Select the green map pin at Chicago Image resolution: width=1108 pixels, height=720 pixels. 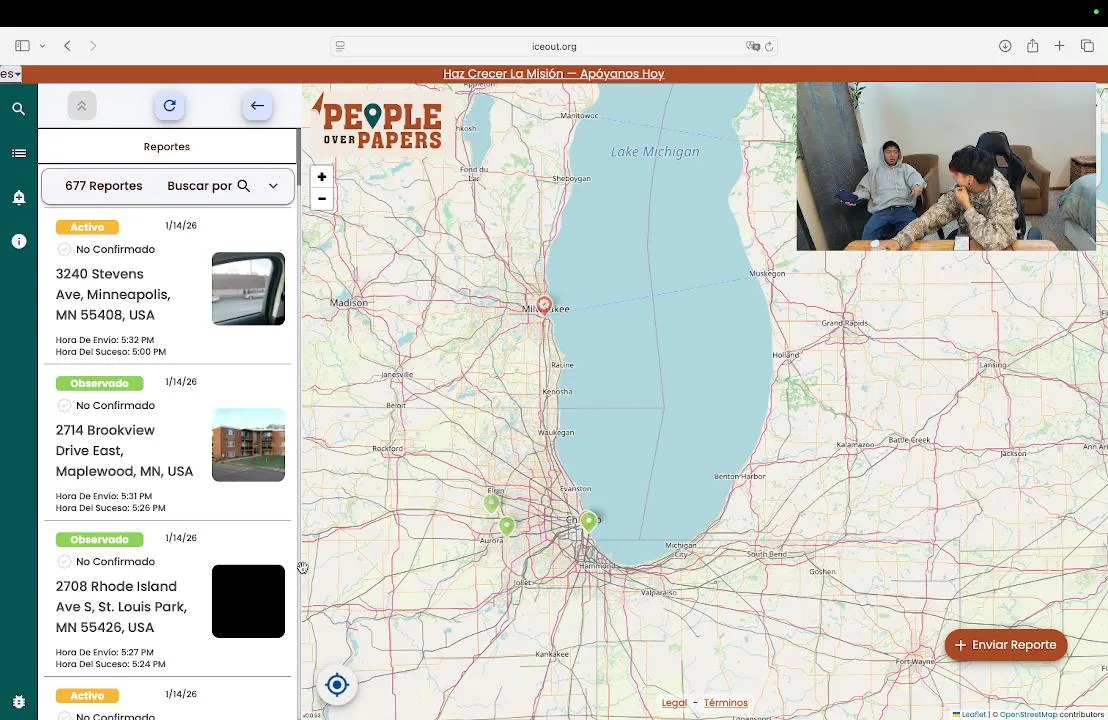[589, 521]
